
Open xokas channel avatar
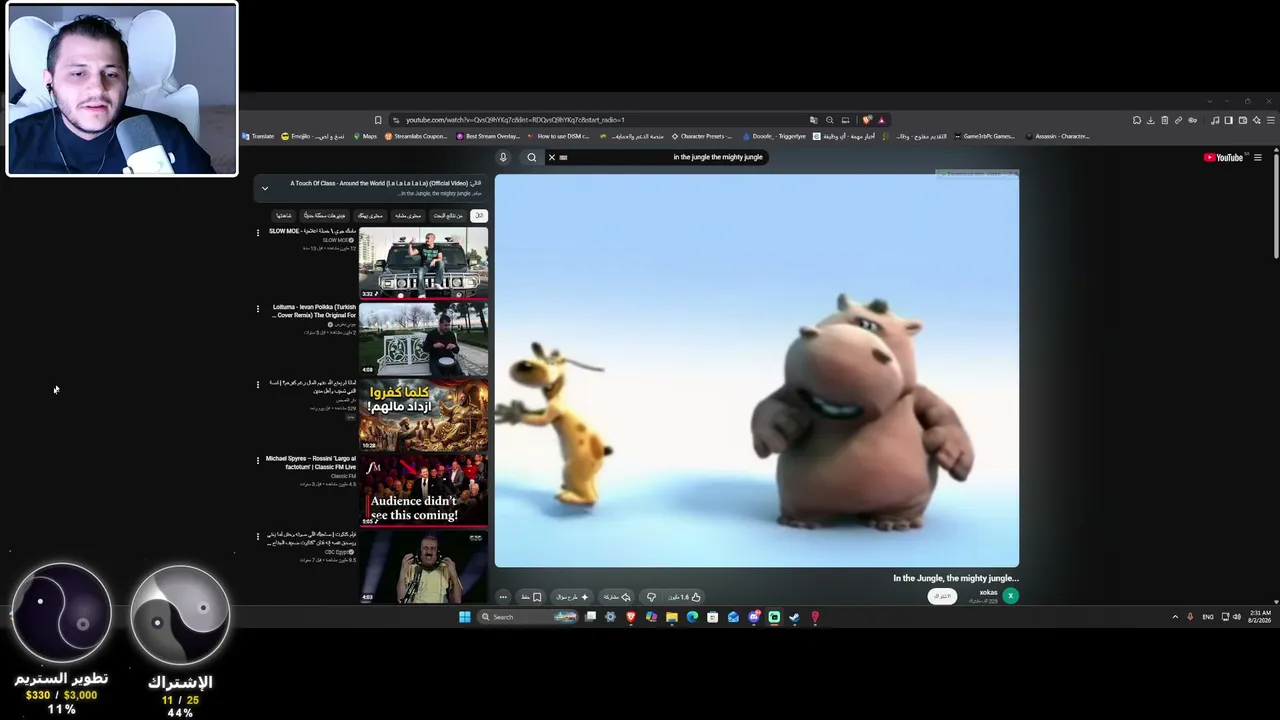[1010, 595]
